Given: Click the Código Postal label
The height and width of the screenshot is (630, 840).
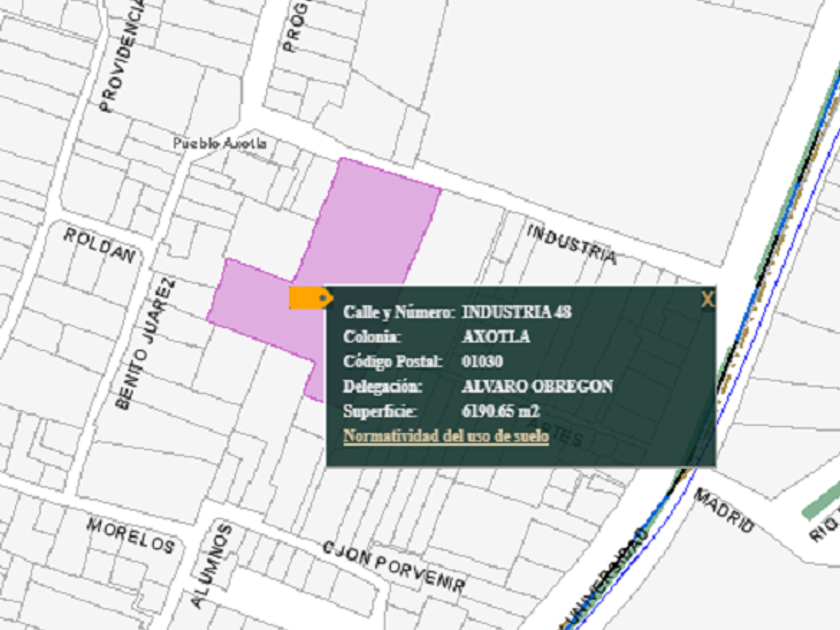Looking at the screenshot, I should click(393, 362).
